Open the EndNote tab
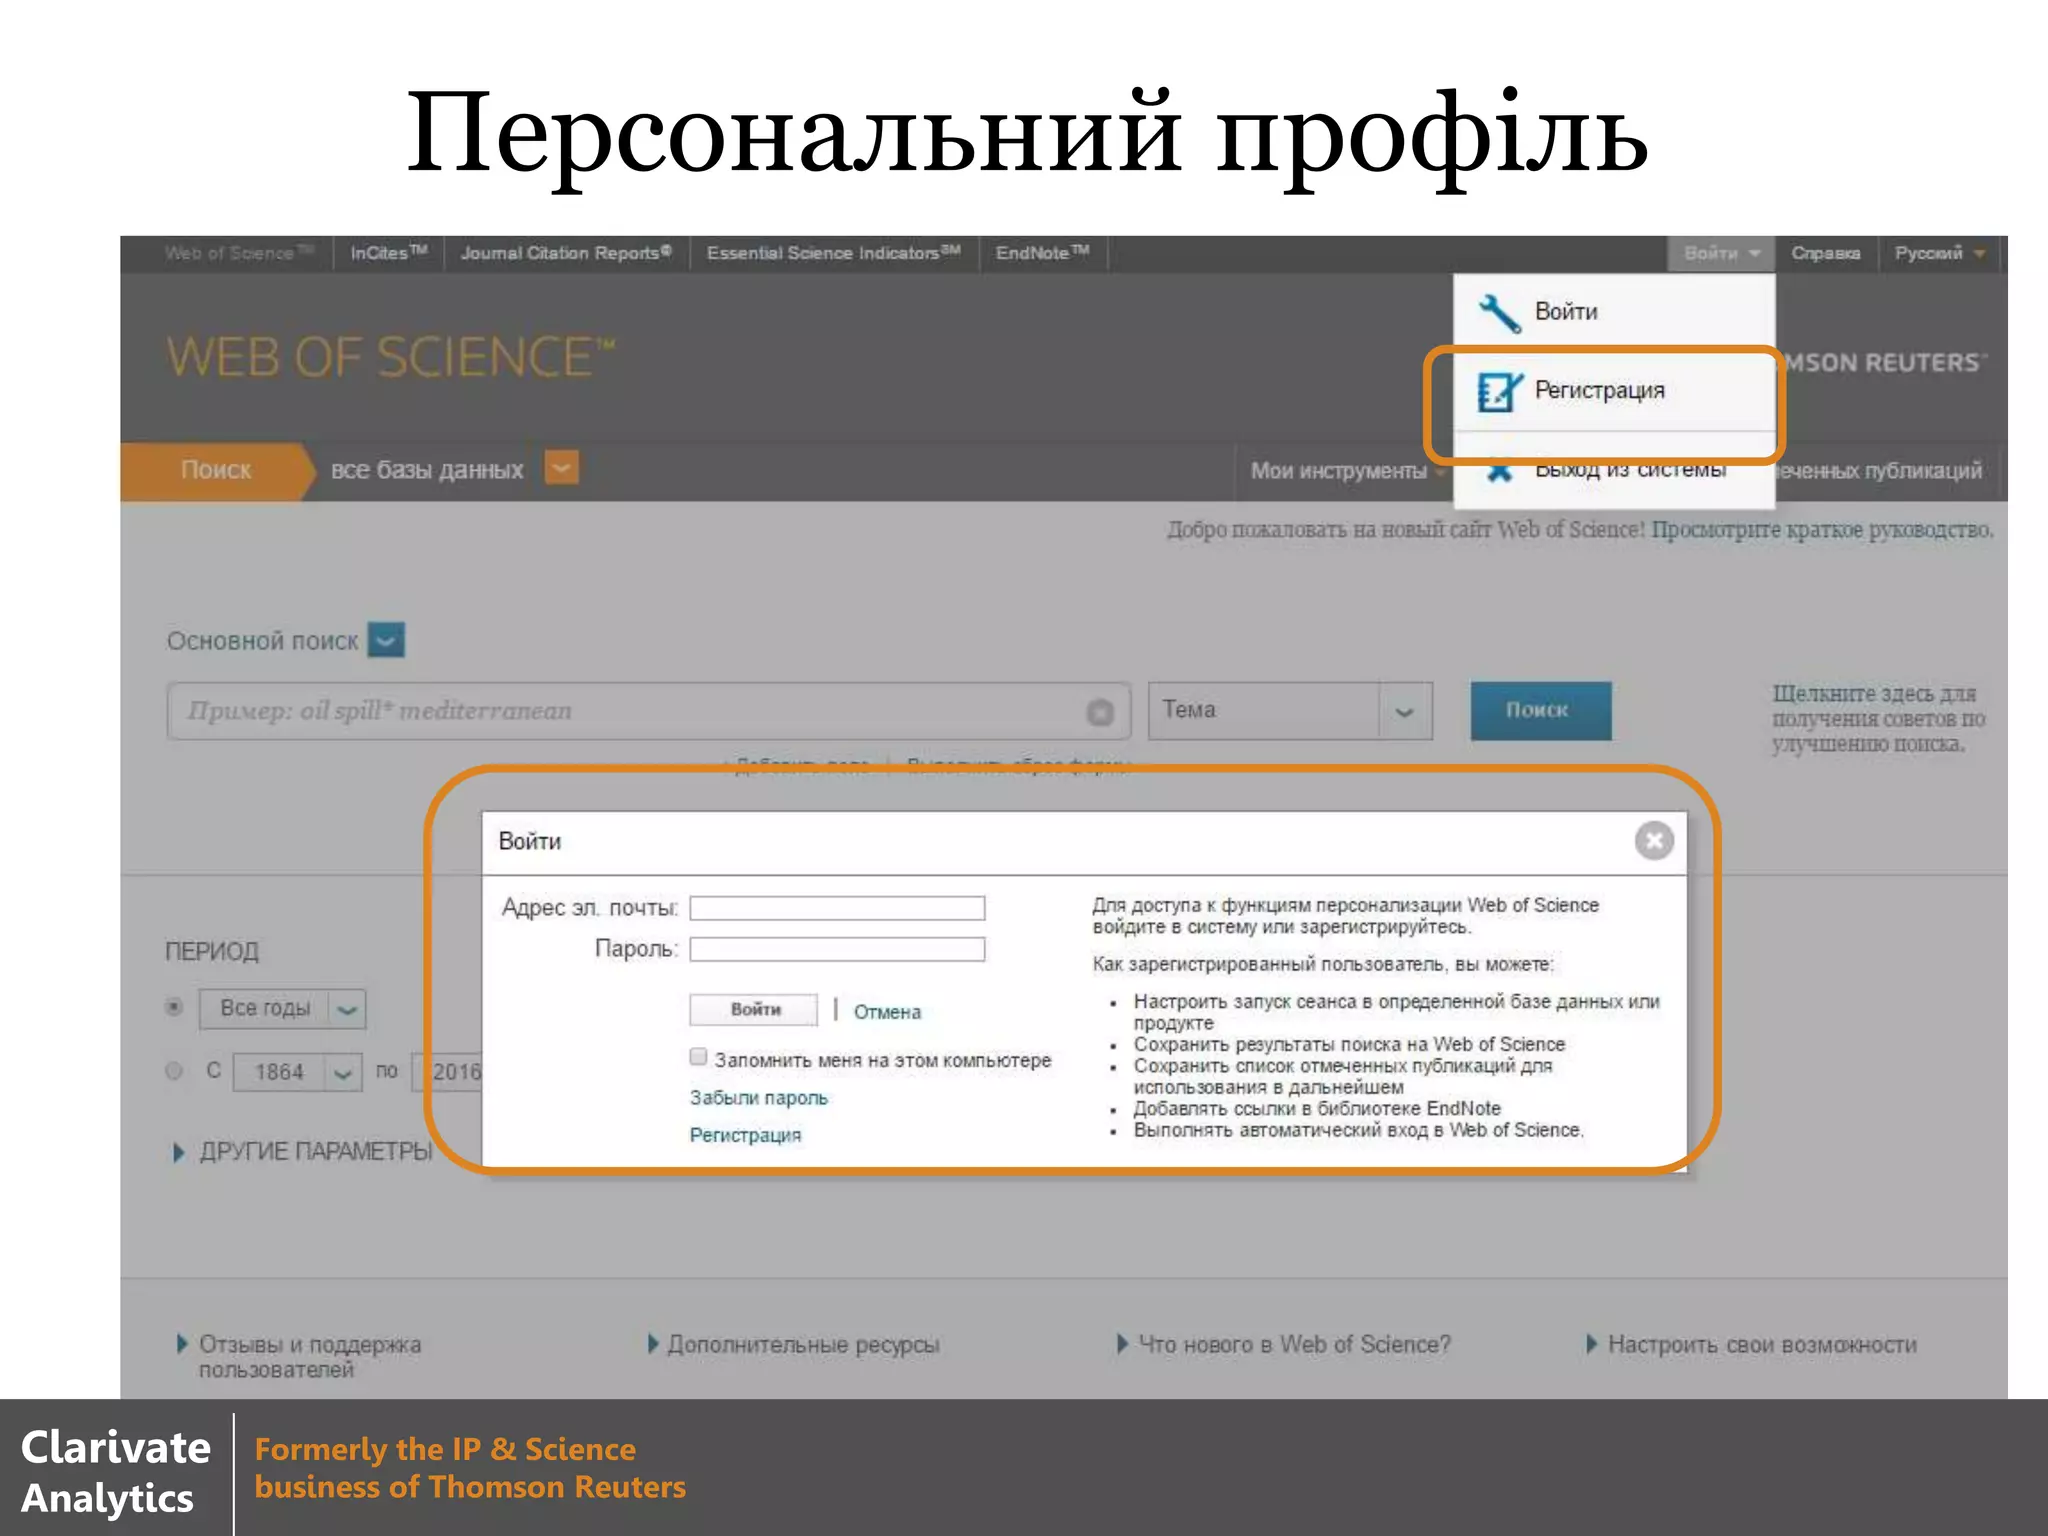 (x=1042, y=254)
